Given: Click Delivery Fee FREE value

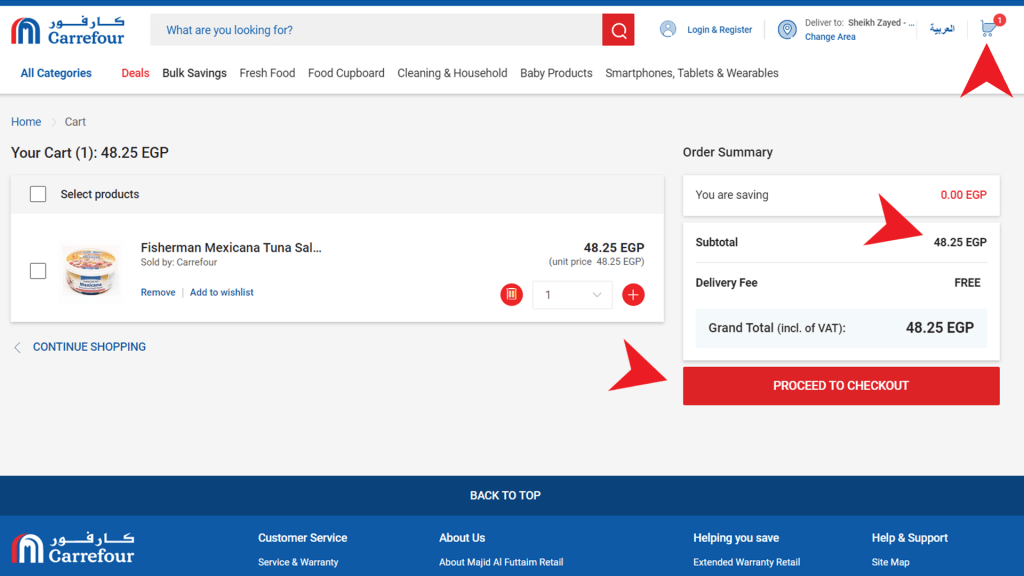Looking at the screenshot, I should pyautogui.click(x=967, y=283).
